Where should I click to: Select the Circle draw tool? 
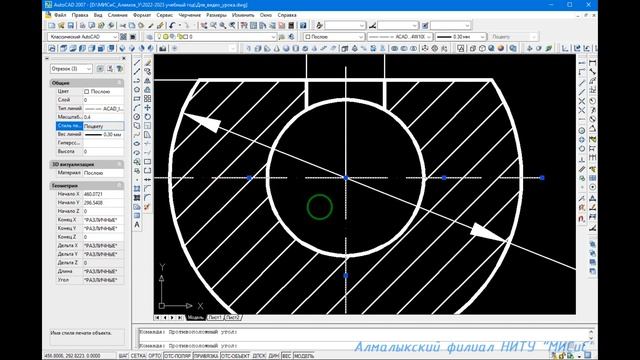coord(137,116)
